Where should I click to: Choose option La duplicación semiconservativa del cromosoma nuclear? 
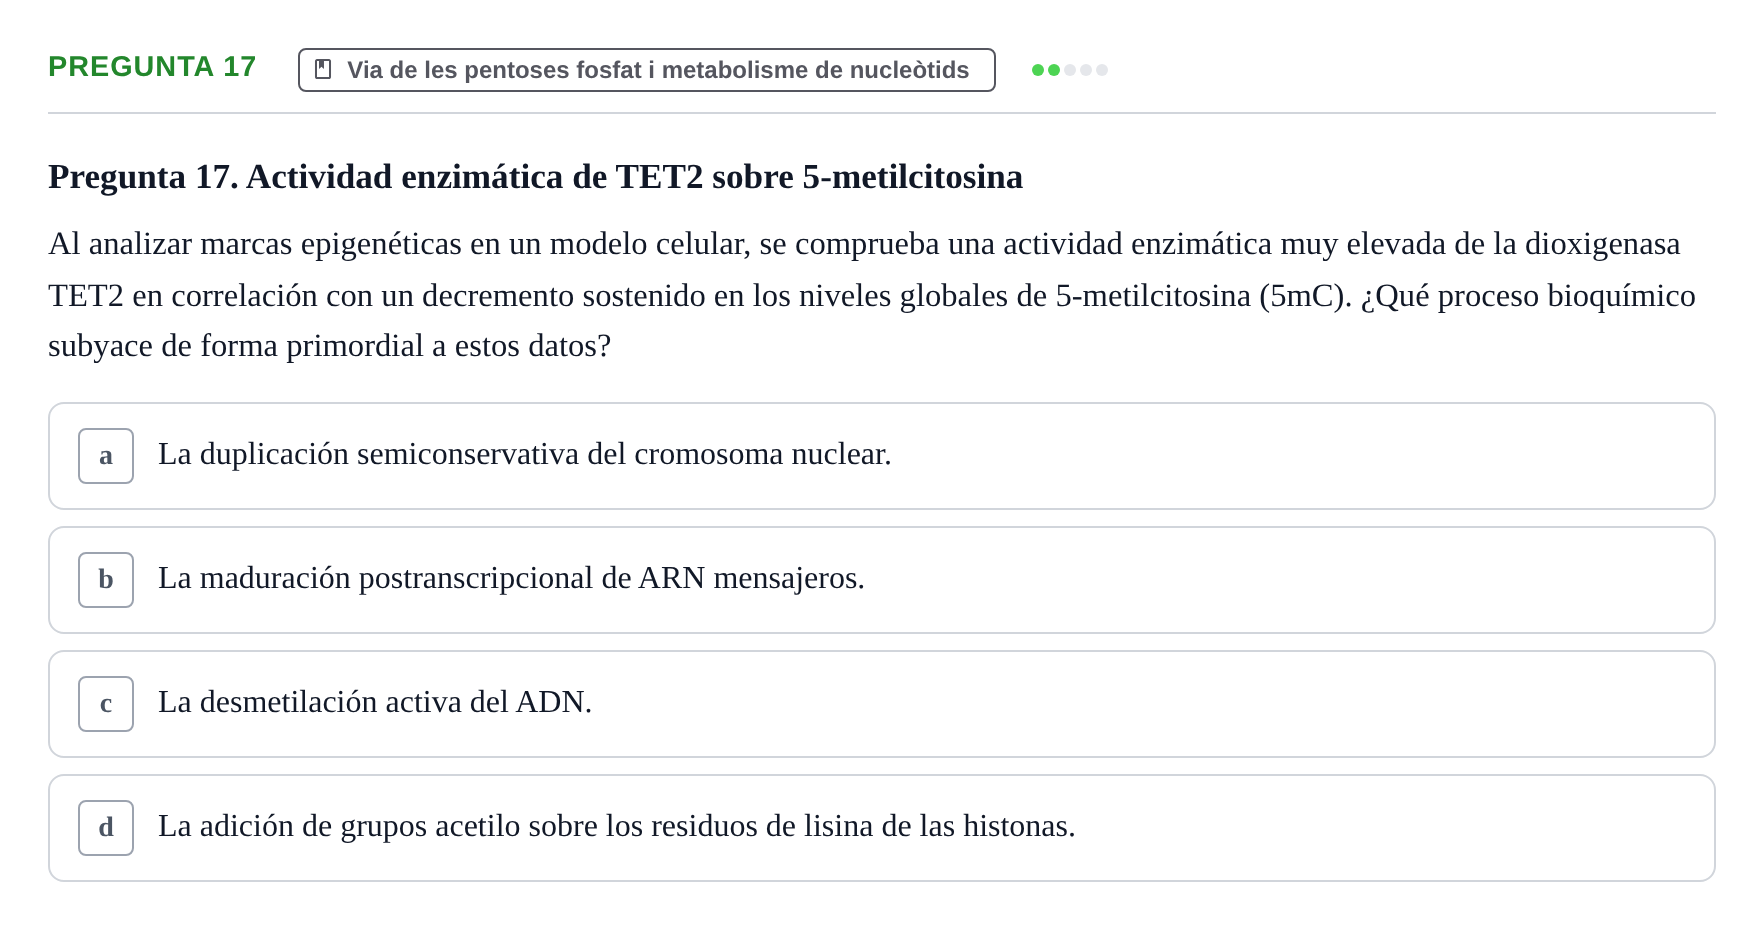[x=882, y=456]
